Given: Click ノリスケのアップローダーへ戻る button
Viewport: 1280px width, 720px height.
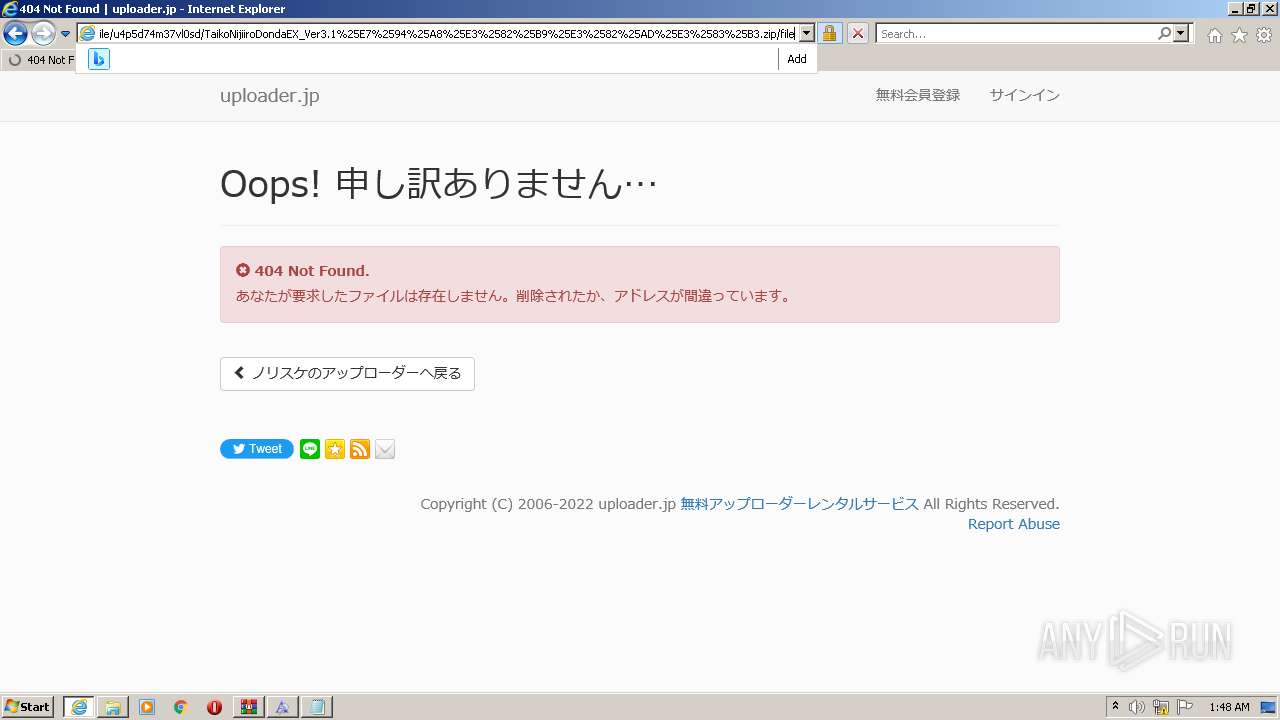Looking at the screenshot, I should pos(347,373).
